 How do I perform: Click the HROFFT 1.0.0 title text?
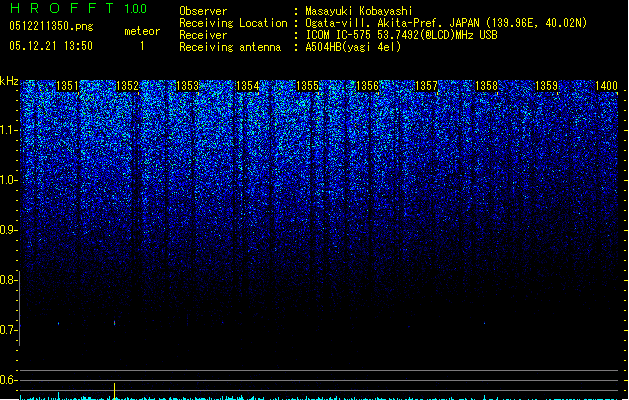[78, 8]
